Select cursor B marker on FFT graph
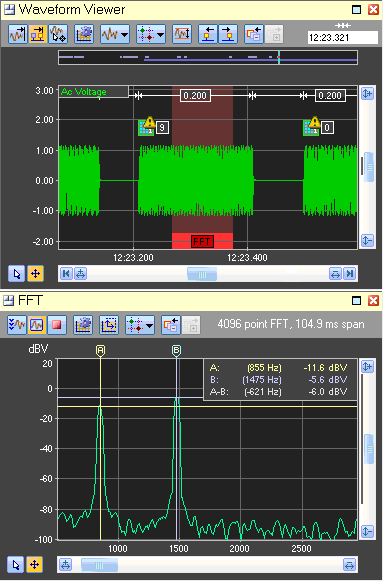 (x=177, y=351)
